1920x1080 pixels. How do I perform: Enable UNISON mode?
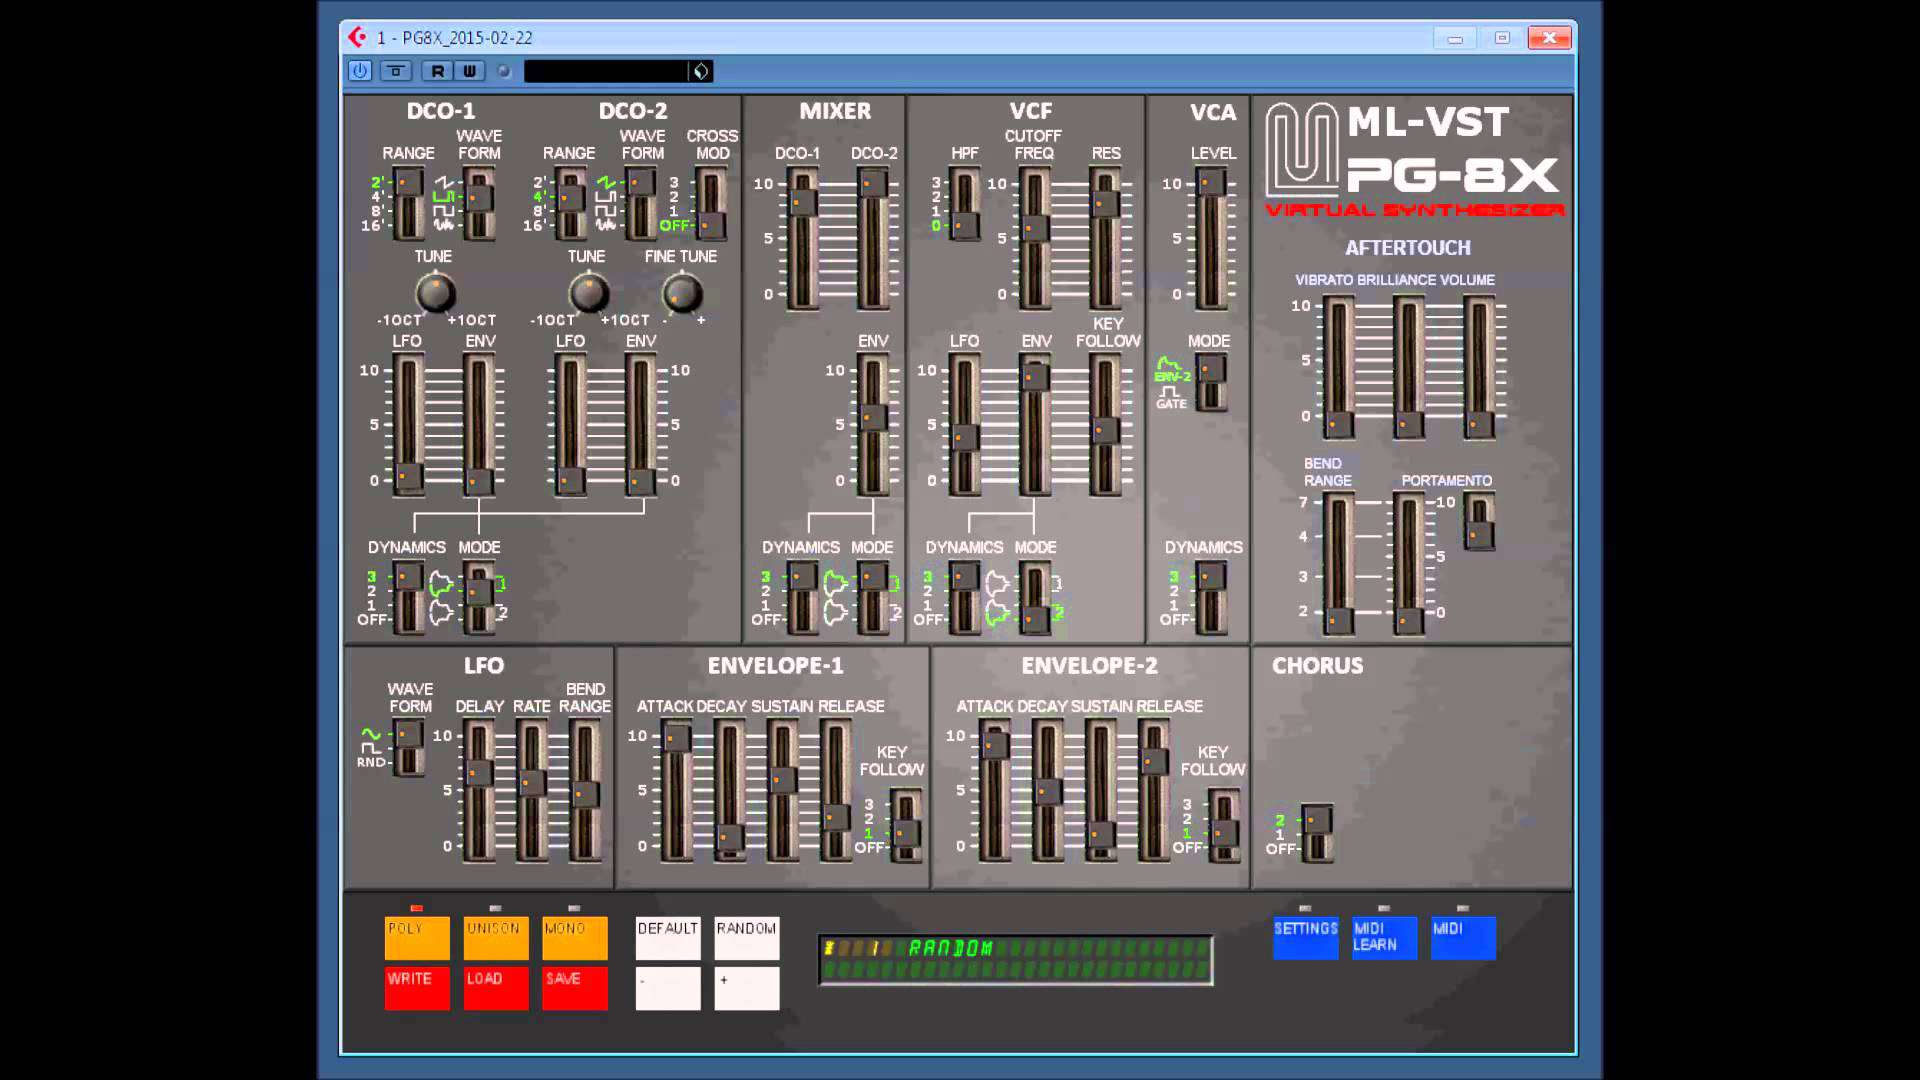(x=495, y=937)
